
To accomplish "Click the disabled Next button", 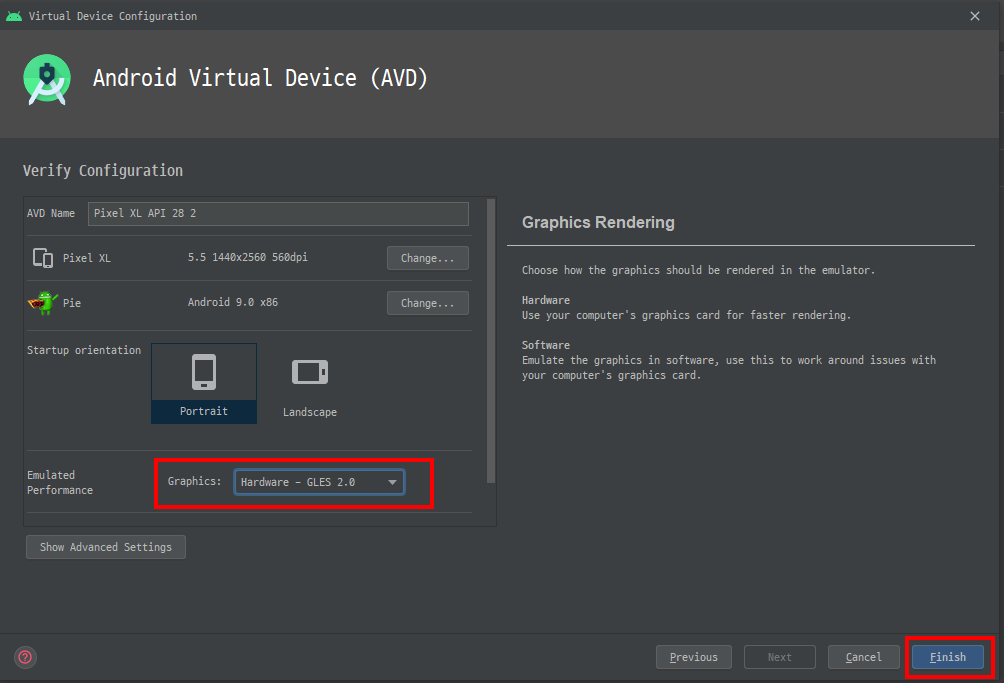I will click(x=779, y=657).
